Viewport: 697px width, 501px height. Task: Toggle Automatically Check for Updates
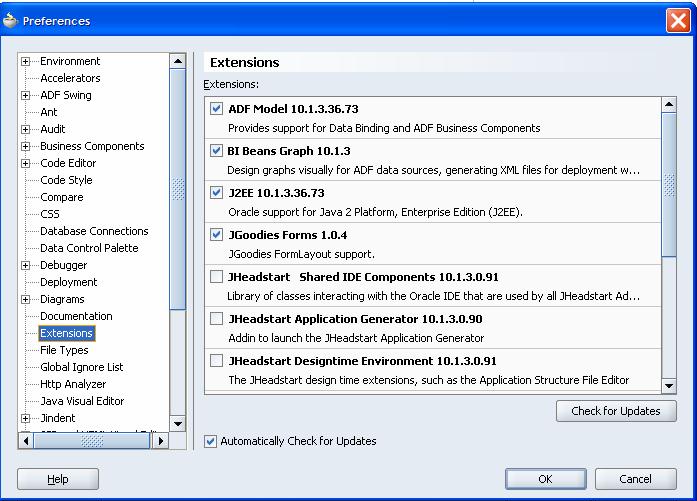point(210,441)
